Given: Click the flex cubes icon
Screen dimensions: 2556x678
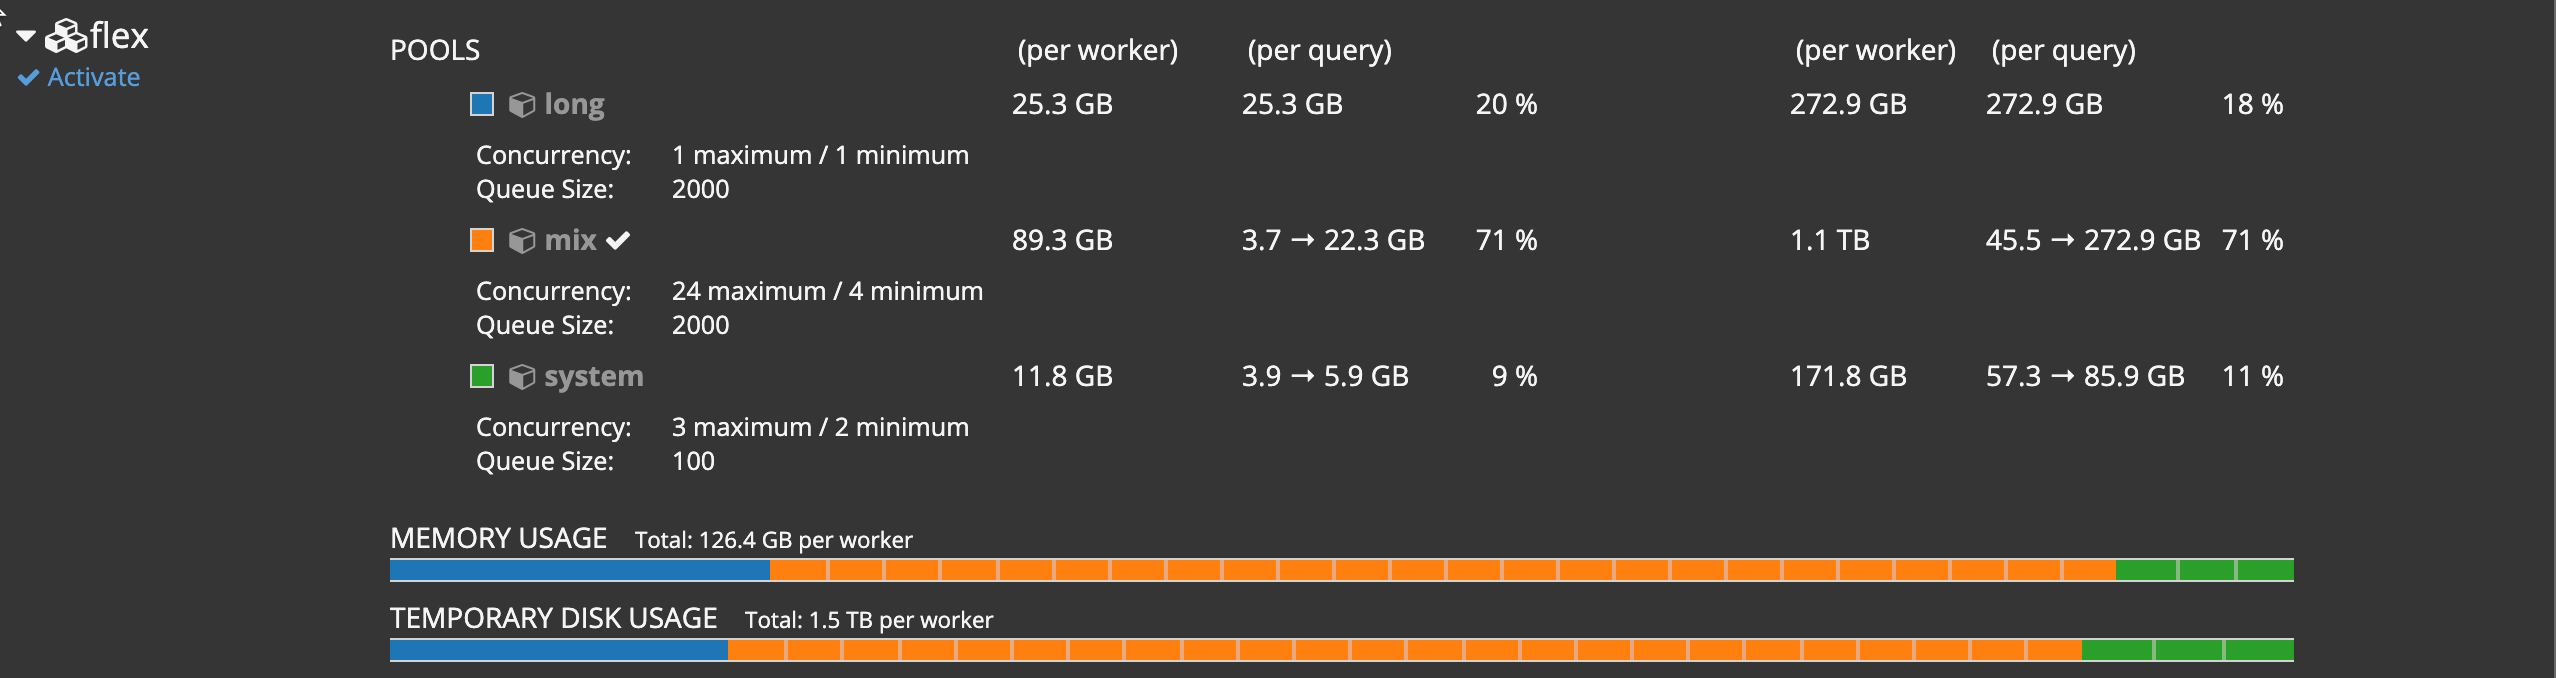Looking at the screenshot, I should click(x=66, y=37).
